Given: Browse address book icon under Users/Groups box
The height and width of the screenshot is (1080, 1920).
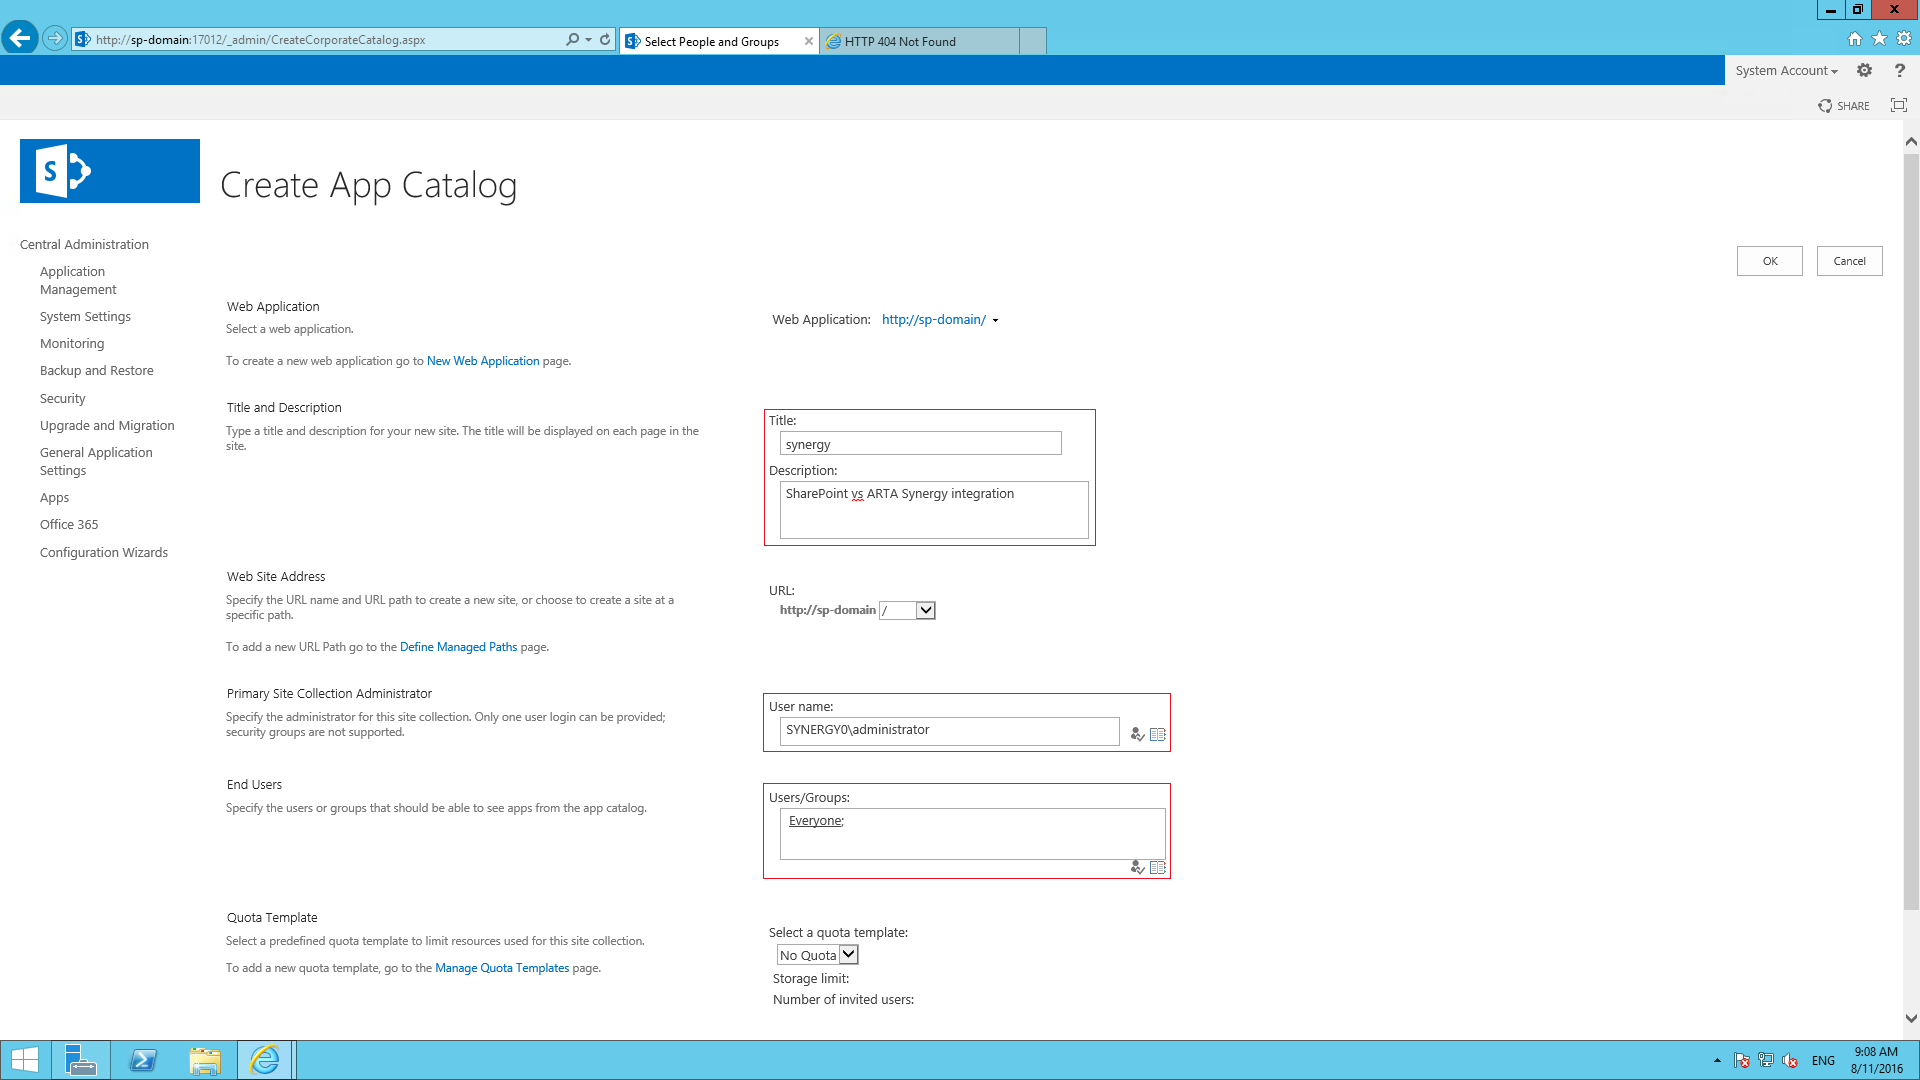Looking at the screenshot, I should tap(1158, 867).
